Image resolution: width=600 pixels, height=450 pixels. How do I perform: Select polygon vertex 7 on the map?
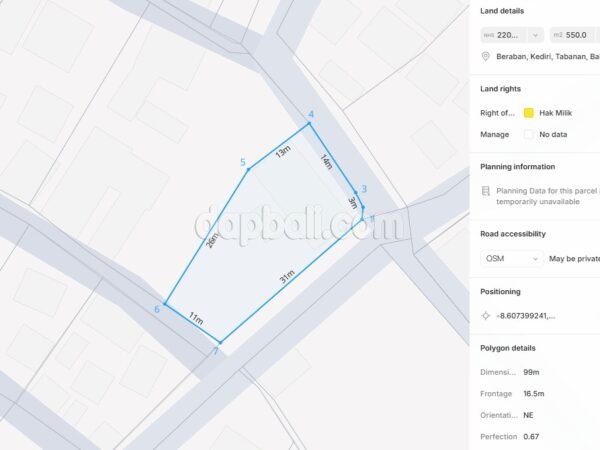(x=220, y=342)
